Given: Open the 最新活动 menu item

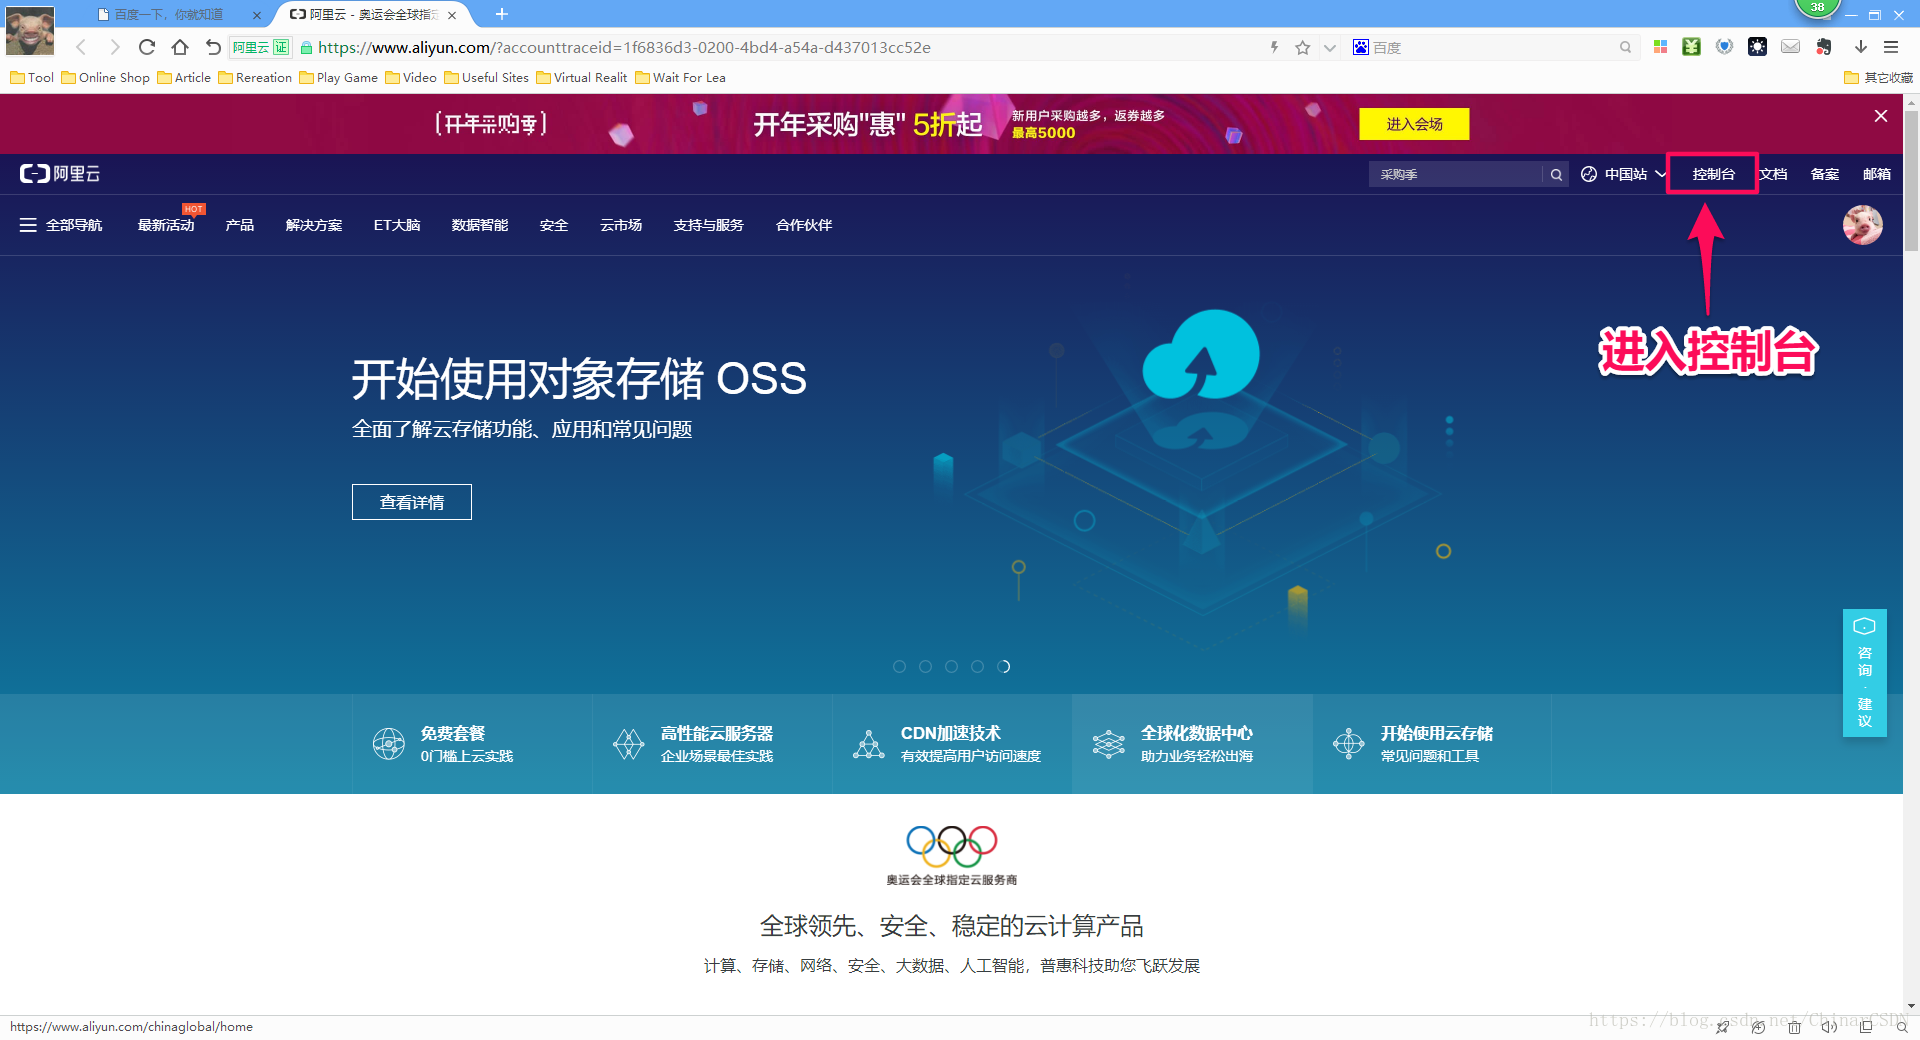Looking at the screenshot, I should [x=166, y=225].
